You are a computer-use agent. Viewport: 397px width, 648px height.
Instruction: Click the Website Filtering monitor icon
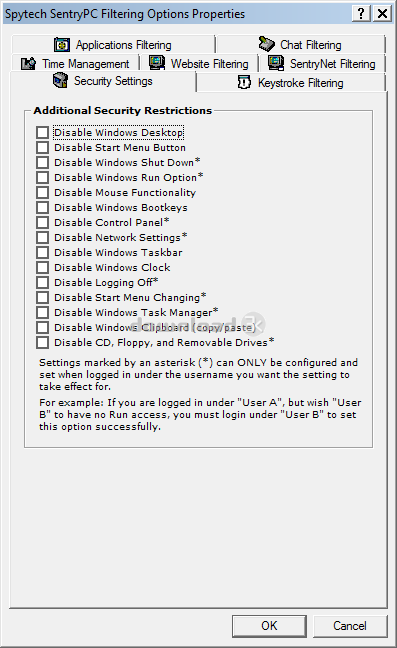[x=157, y=63]
